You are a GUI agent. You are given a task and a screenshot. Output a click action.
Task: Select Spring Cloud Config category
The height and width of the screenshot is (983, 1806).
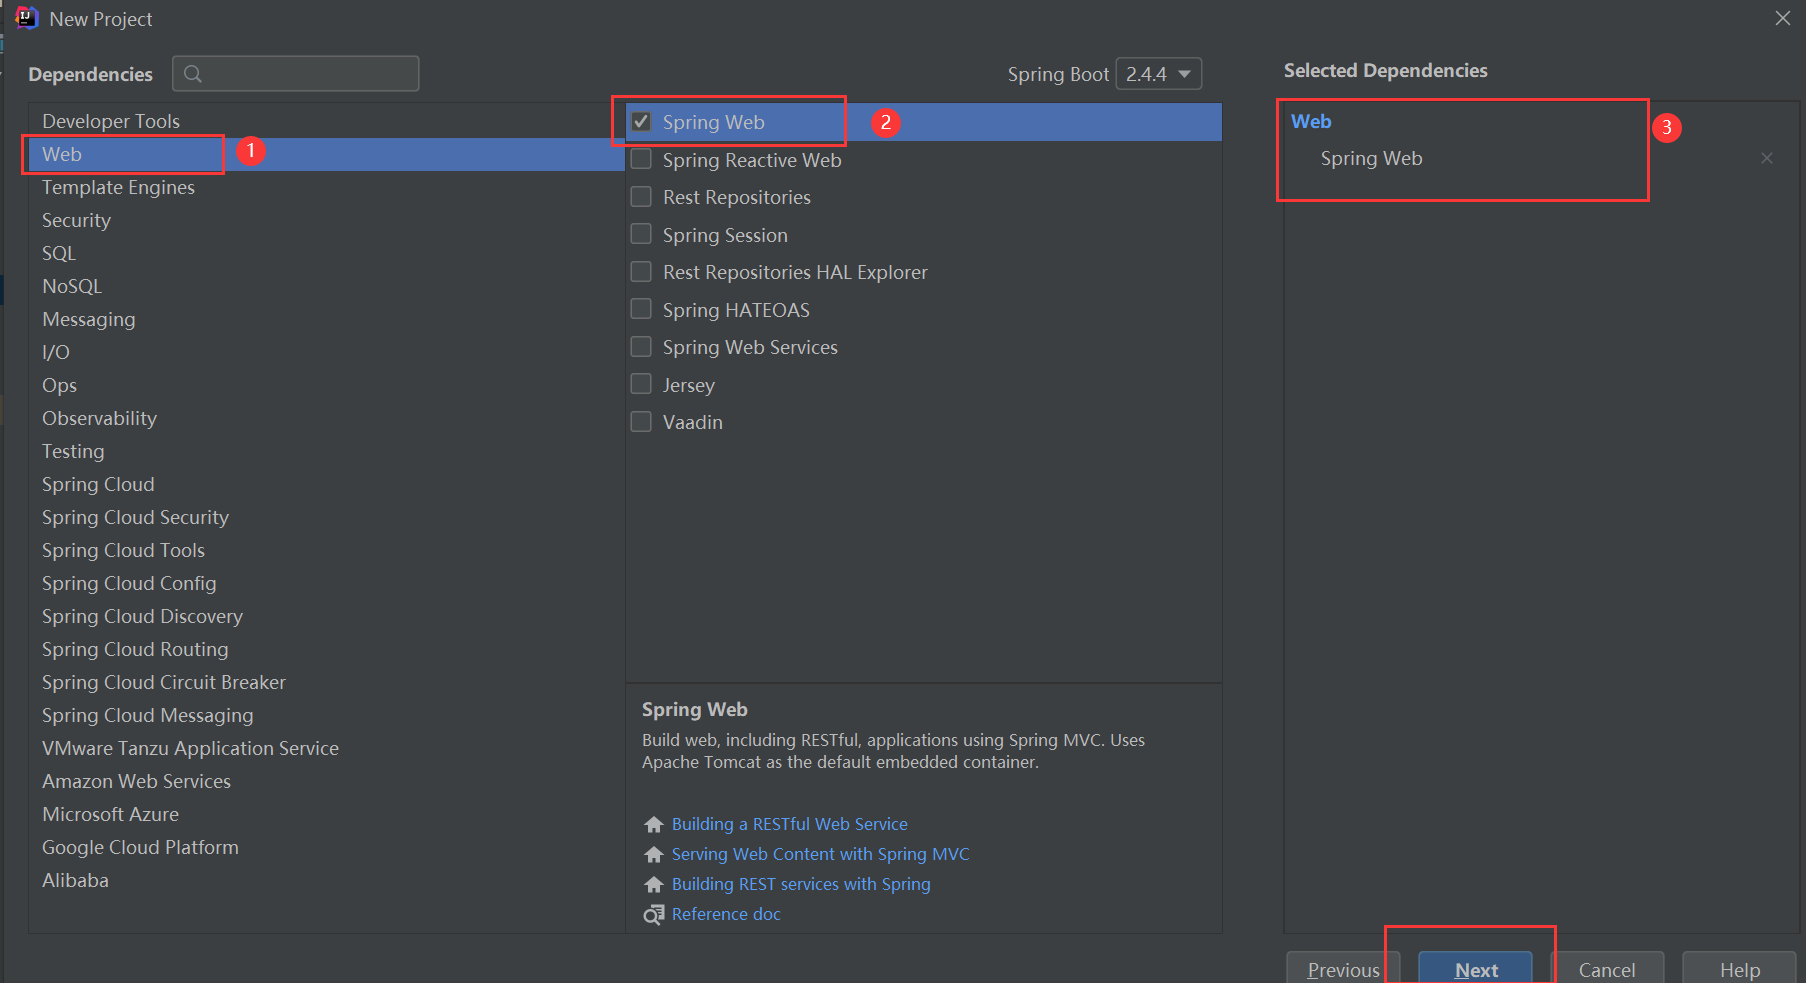point(327,583)
